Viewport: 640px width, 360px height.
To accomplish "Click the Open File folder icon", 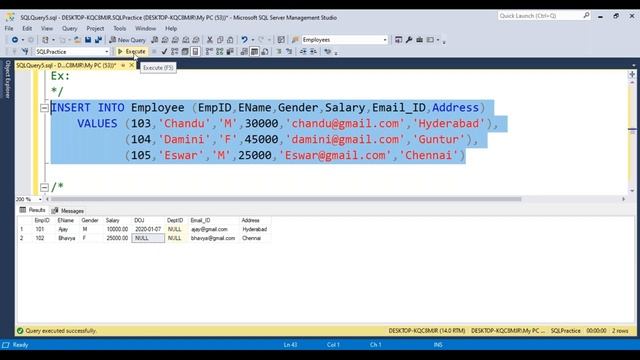I will tap(77, 40).
